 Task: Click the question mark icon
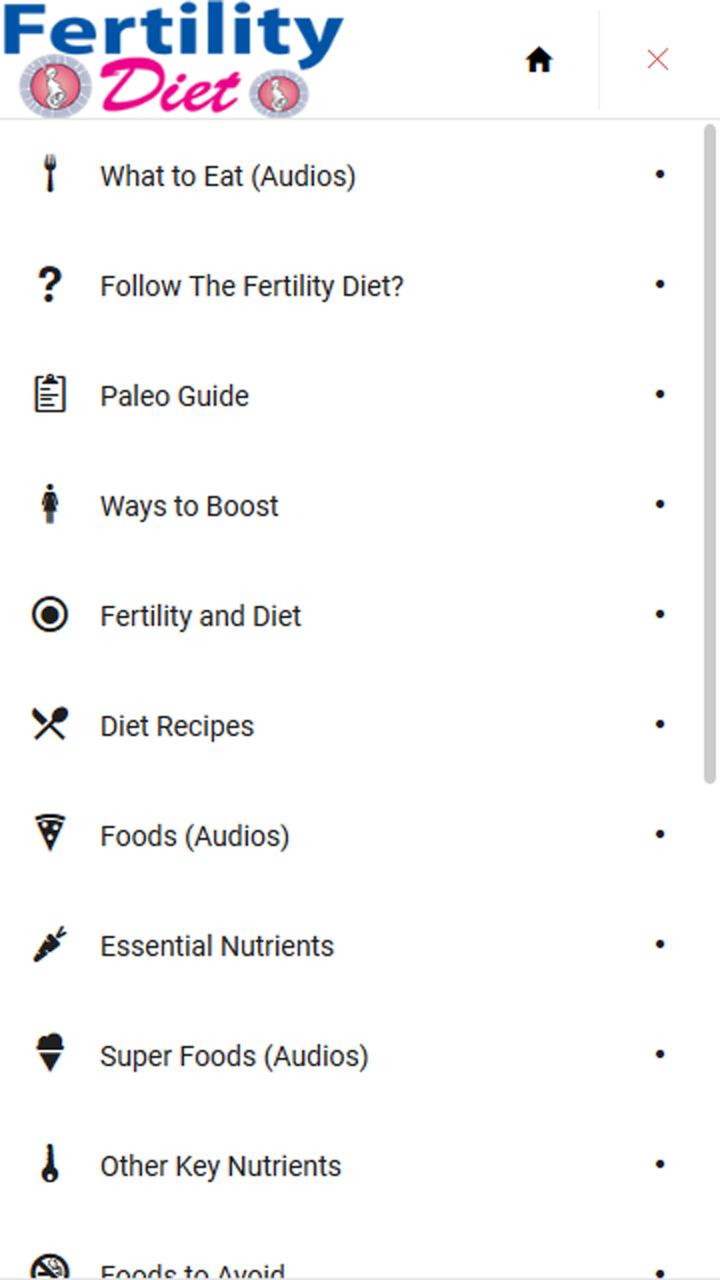point(49,285)
